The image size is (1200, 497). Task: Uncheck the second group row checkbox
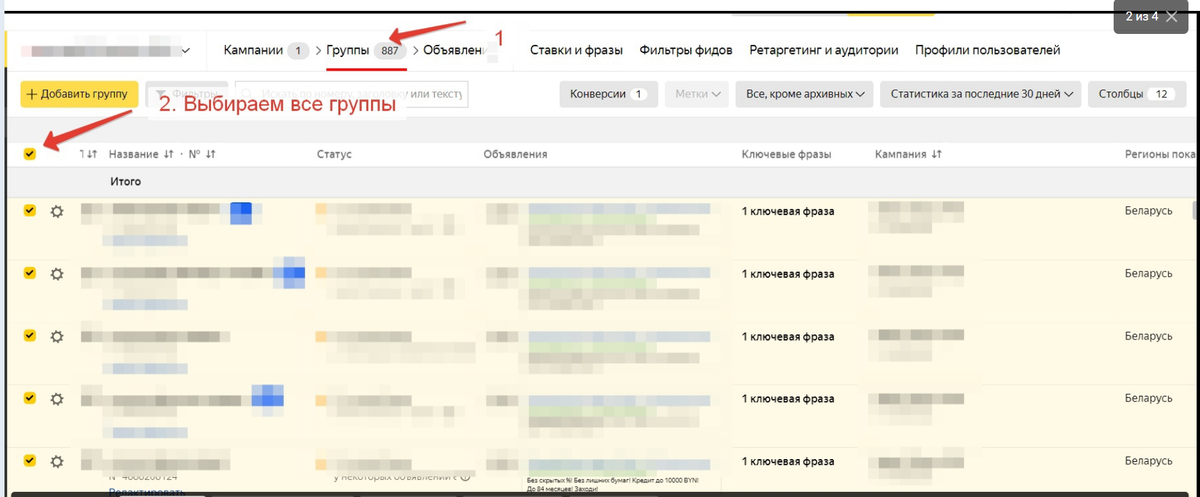tap(29, 272)
